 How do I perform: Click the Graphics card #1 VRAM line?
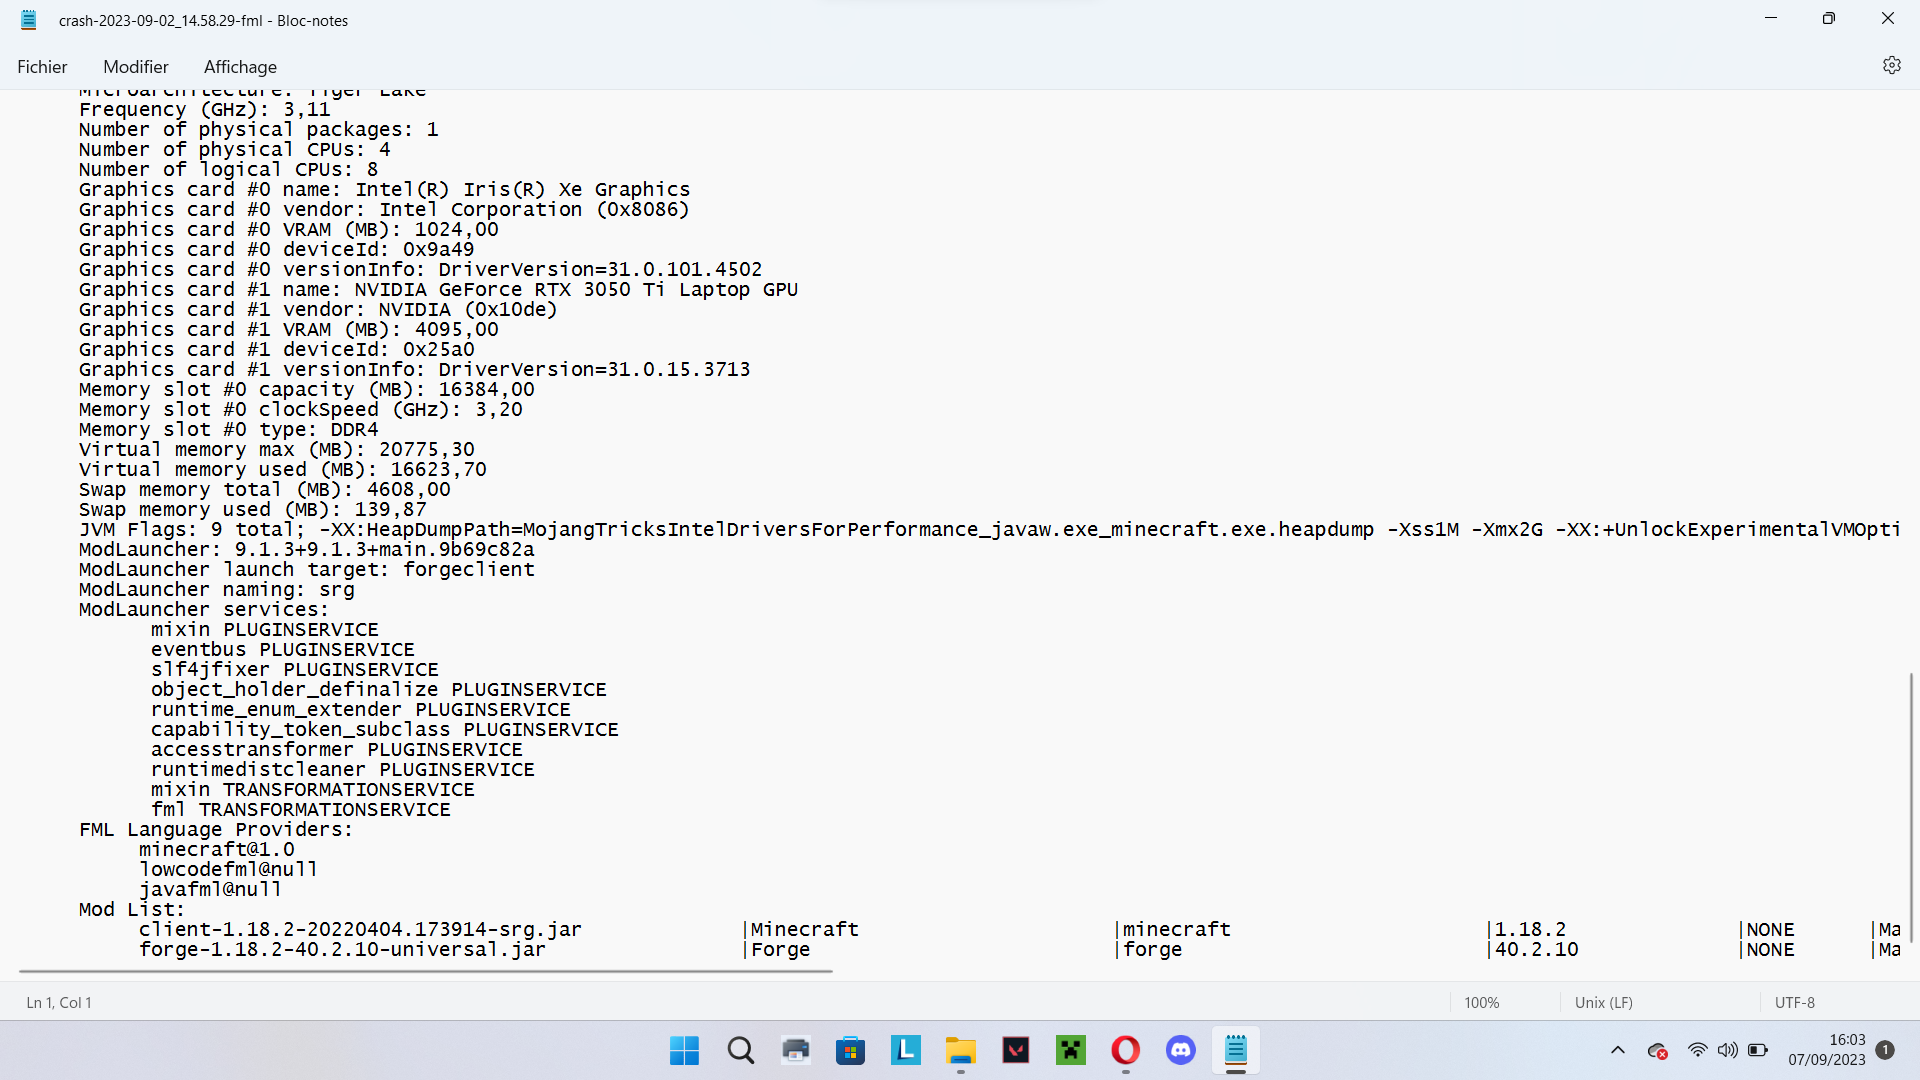[x=289, y=330]
